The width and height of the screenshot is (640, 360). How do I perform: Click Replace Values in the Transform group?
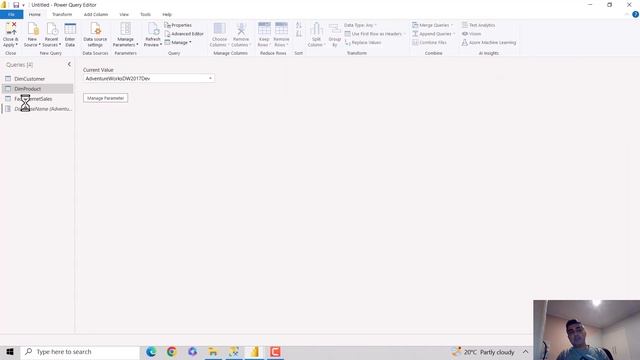[363, 42]
